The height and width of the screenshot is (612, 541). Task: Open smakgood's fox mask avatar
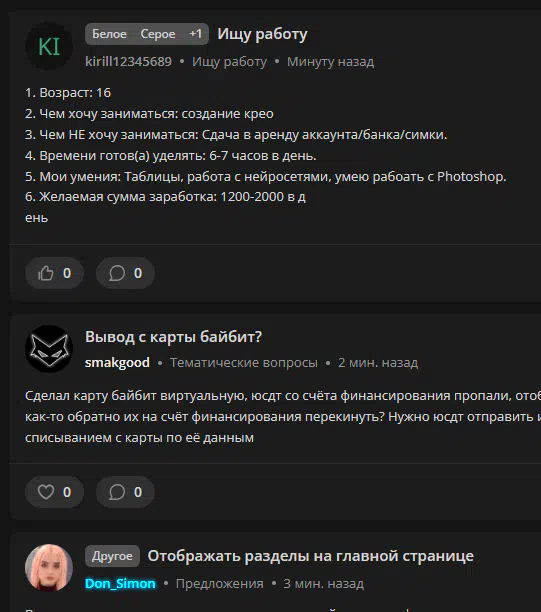point(49,349)
